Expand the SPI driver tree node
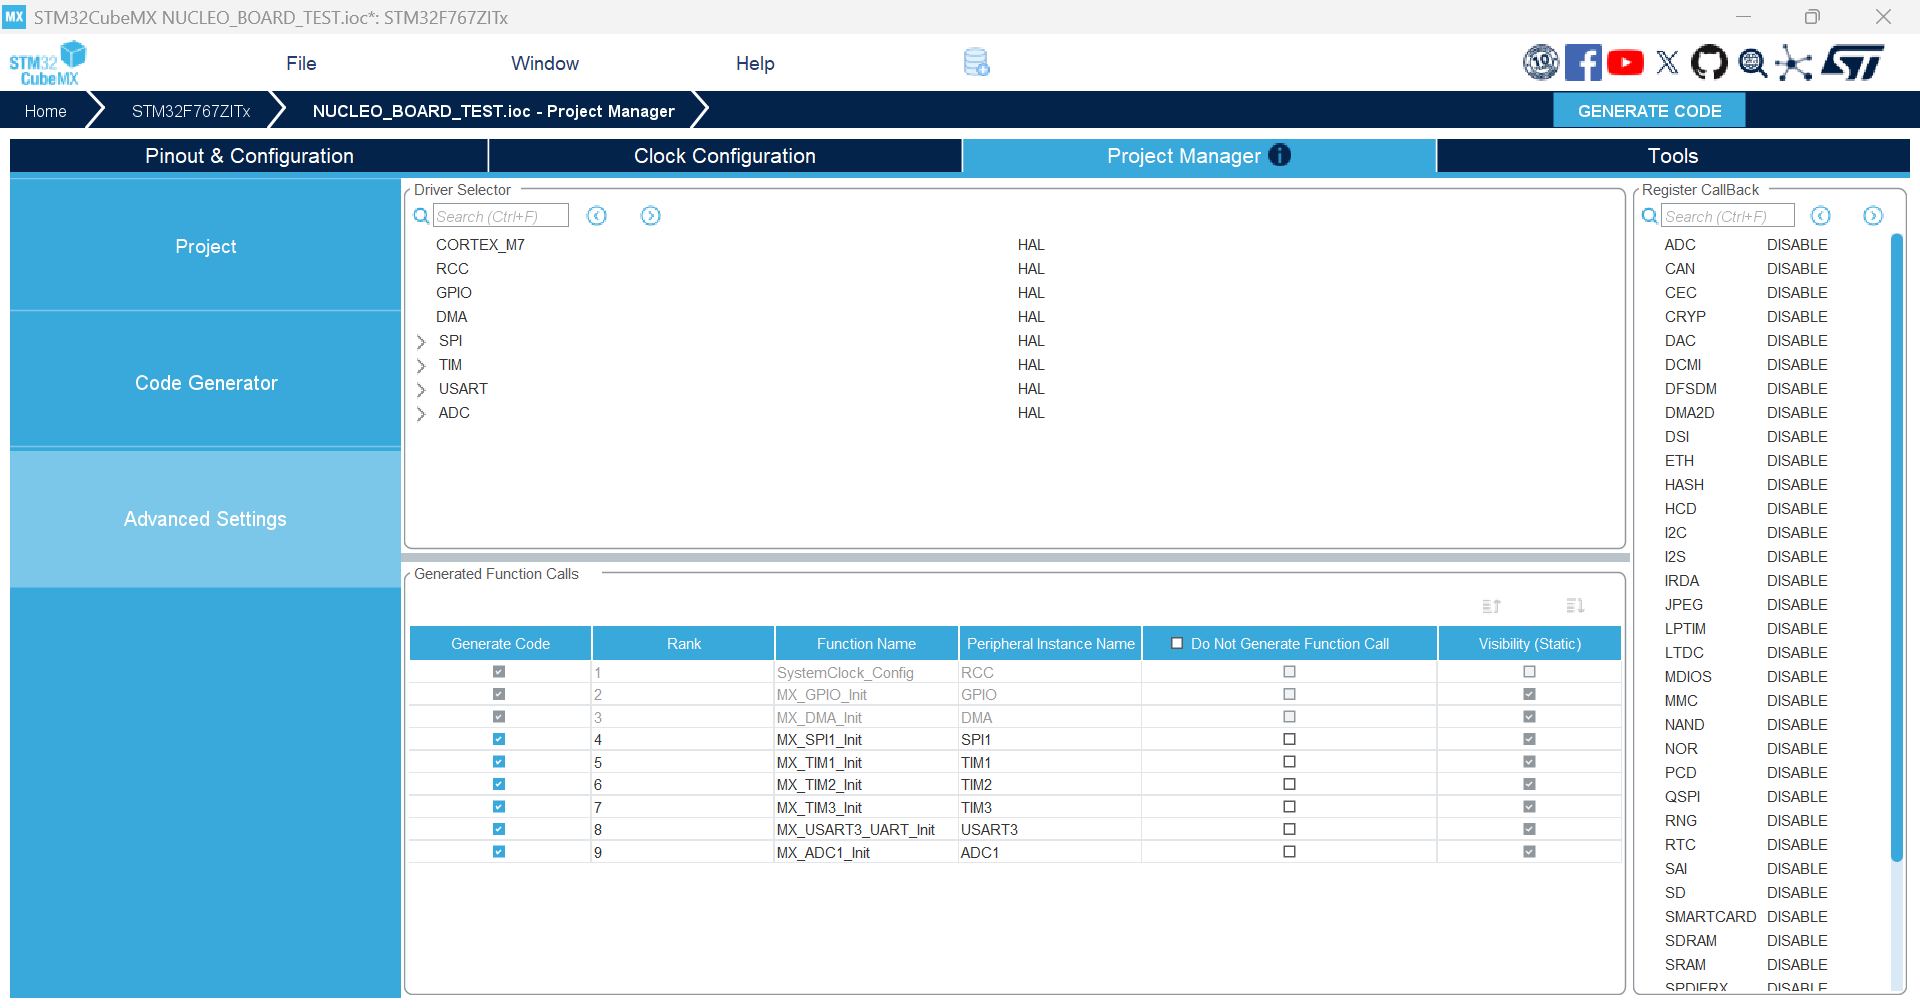The height and width of the screenshot is (1008, 1920). click(x=421, y=342)
